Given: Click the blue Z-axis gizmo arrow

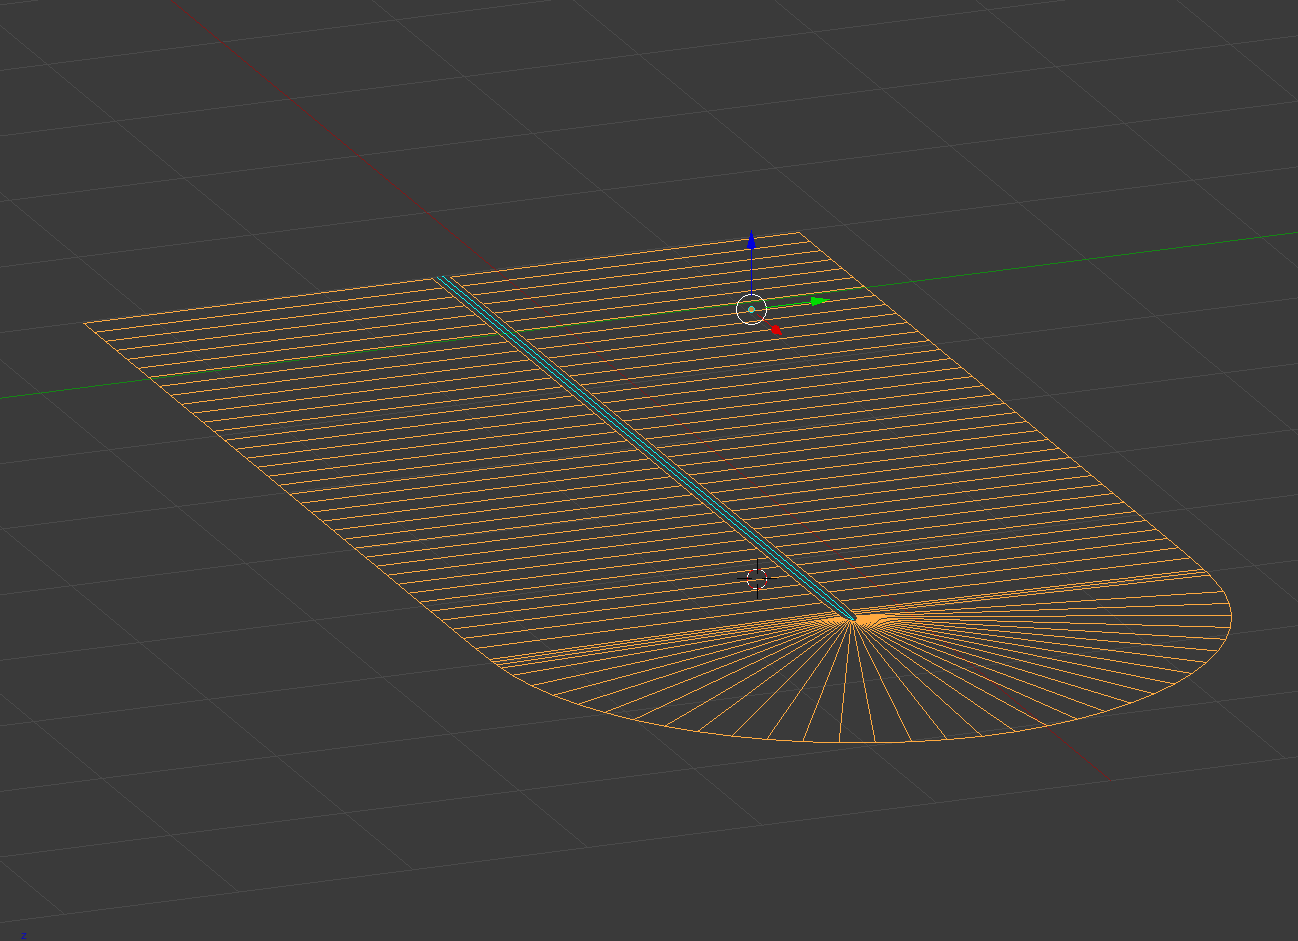Looking at the screenshot, I should point(751,241).
